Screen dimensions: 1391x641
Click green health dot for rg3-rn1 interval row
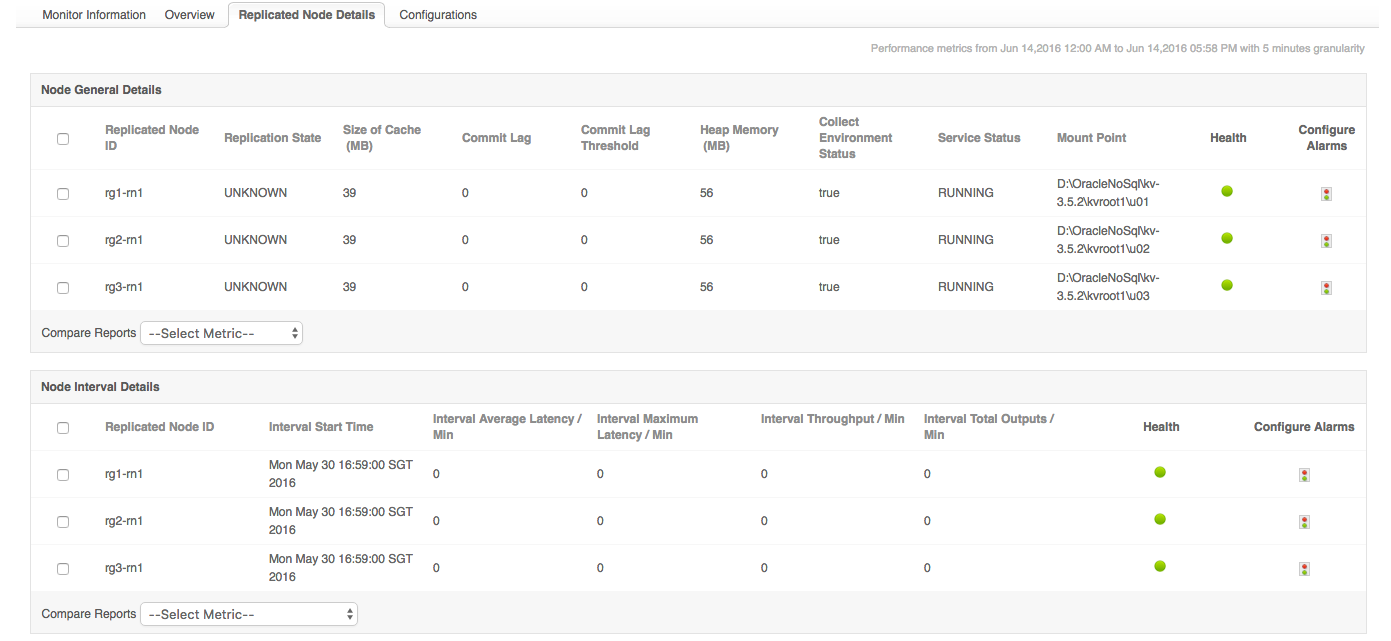click(1160, 566)
